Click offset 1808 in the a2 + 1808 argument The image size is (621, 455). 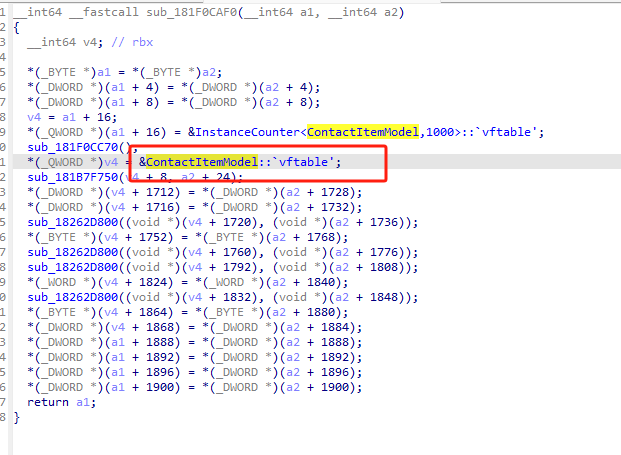click(x=384, y=267)
